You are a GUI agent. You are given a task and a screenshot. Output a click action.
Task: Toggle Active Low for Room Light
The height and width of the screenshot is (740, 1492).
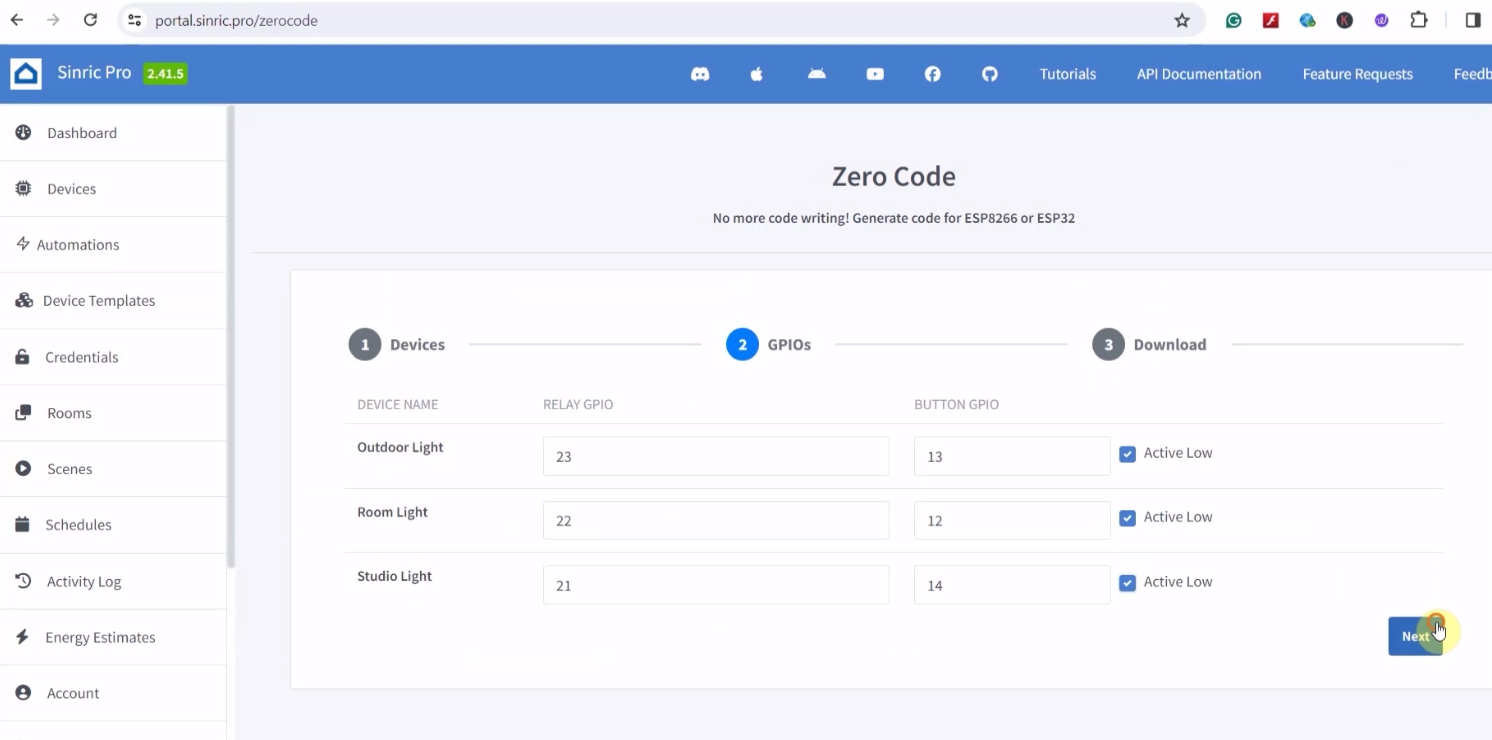(1127, 518)
